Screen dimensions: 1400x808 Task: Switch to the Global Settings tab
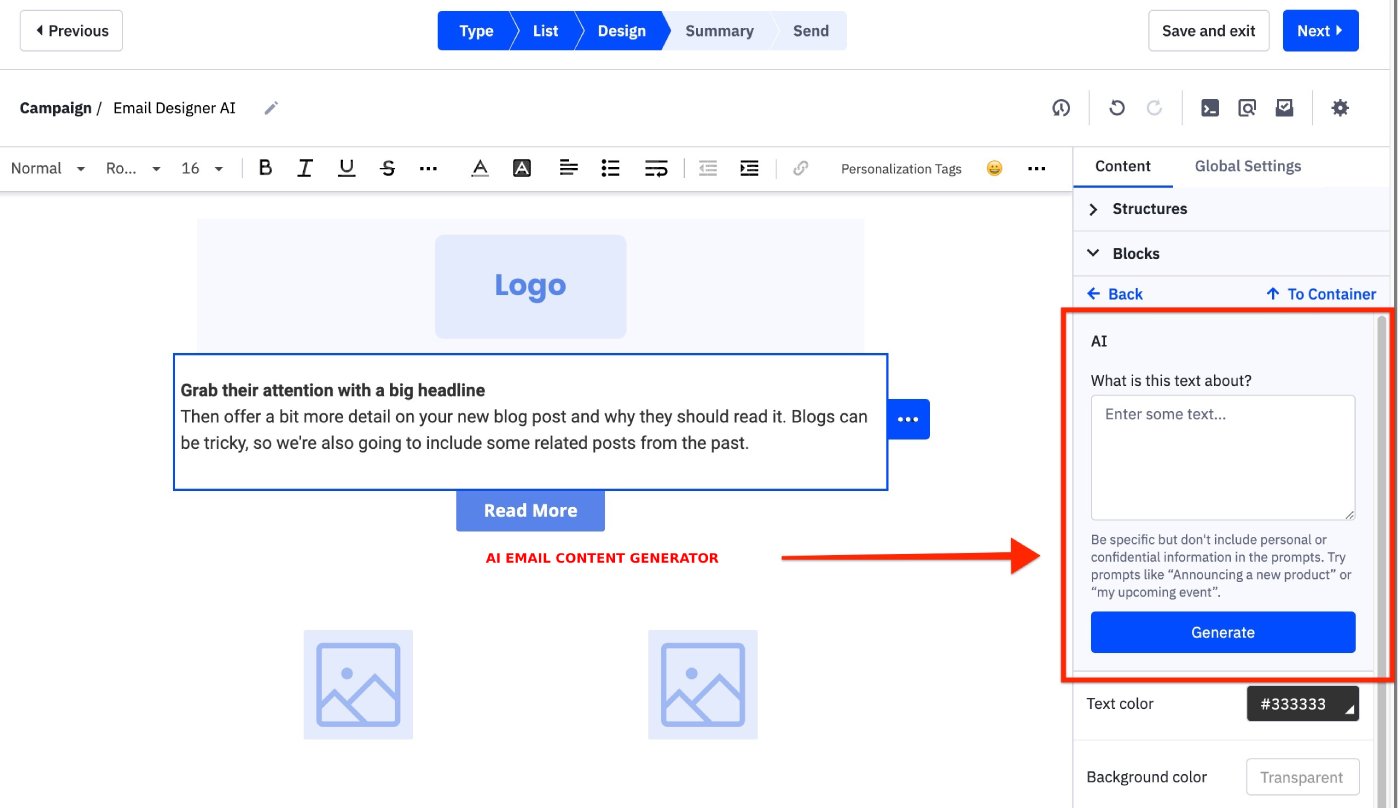pyautogui.click(x=1247, y=166)
